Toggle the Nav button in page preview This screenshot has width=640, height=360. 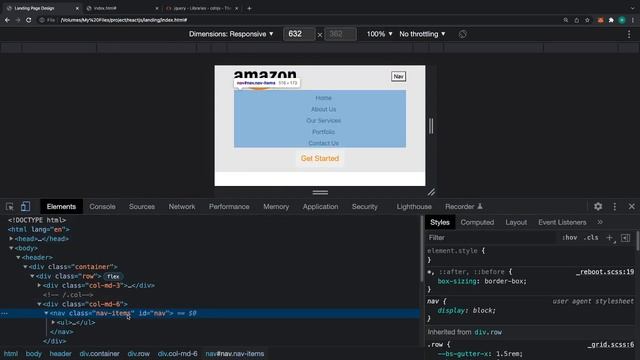tap(398, 76)
